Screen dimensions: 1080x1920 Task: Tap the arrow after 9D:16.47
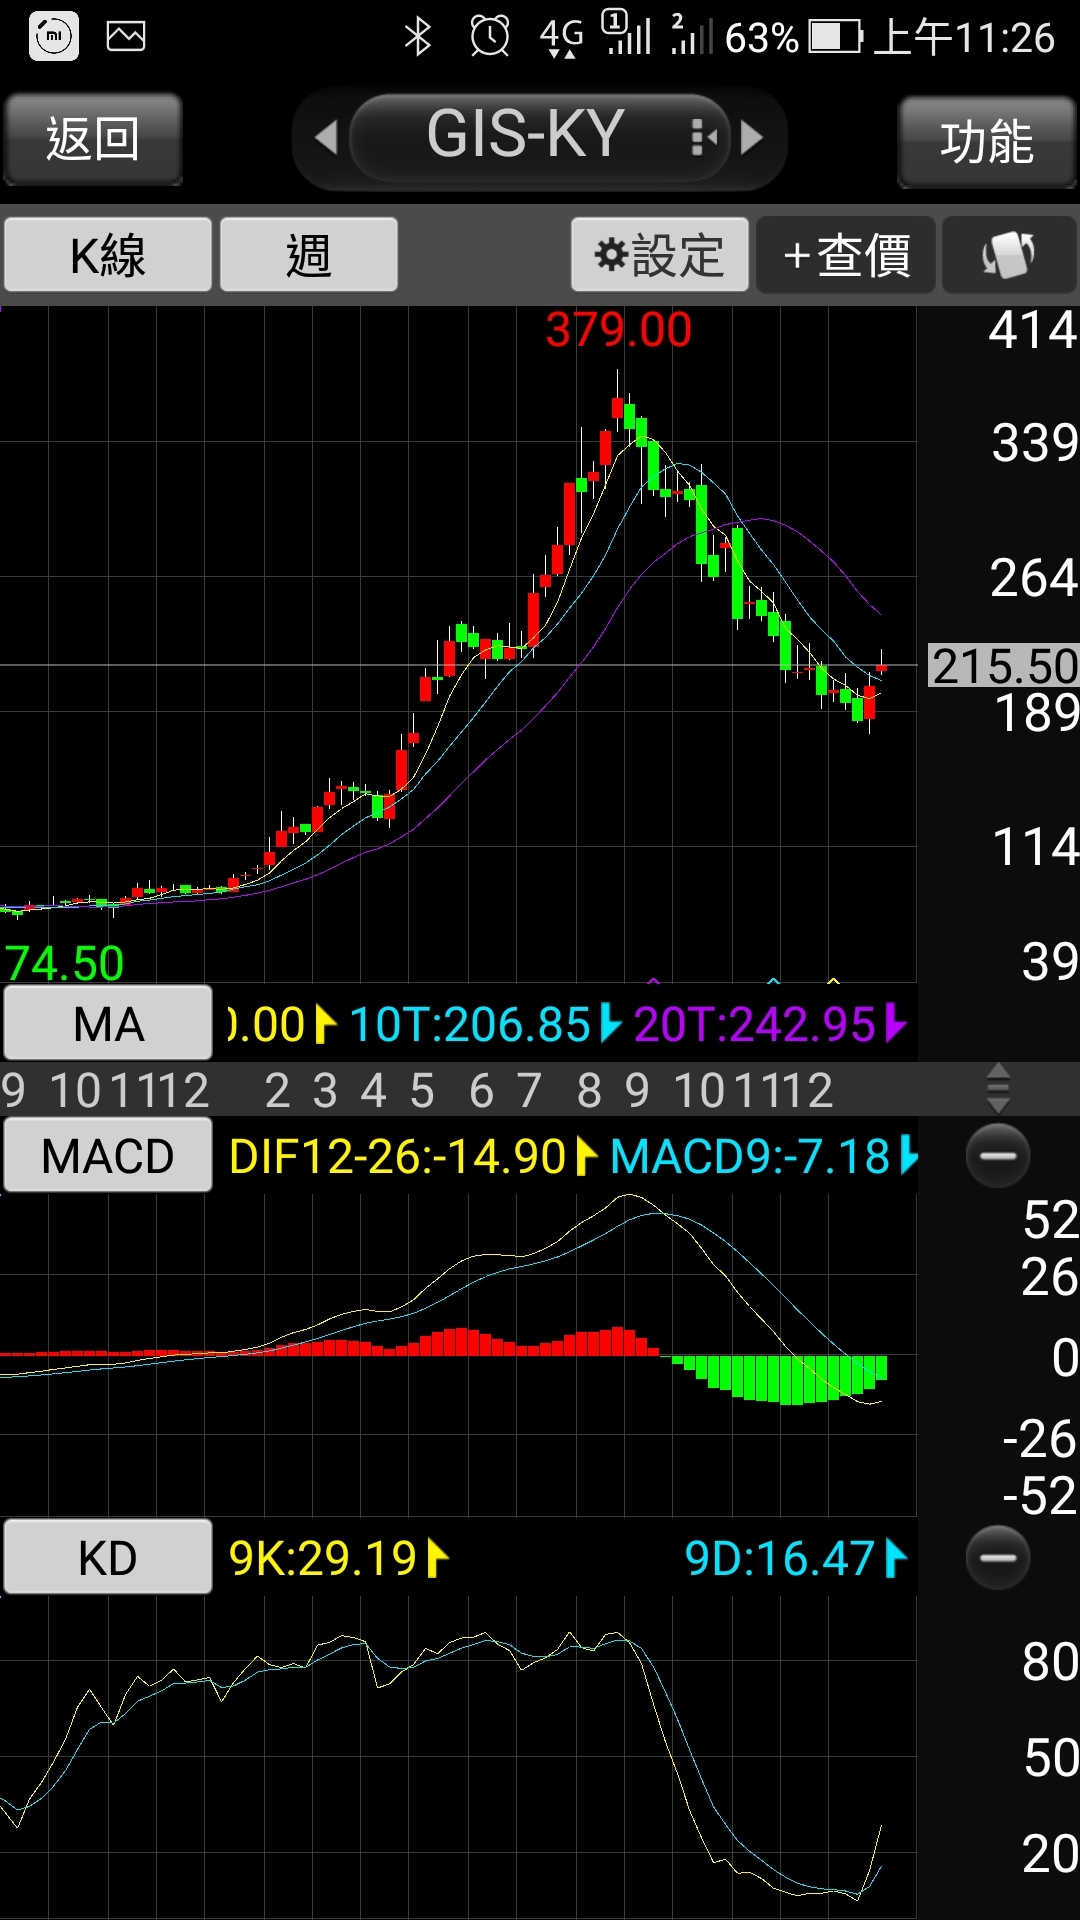(x=895, y=1558)
